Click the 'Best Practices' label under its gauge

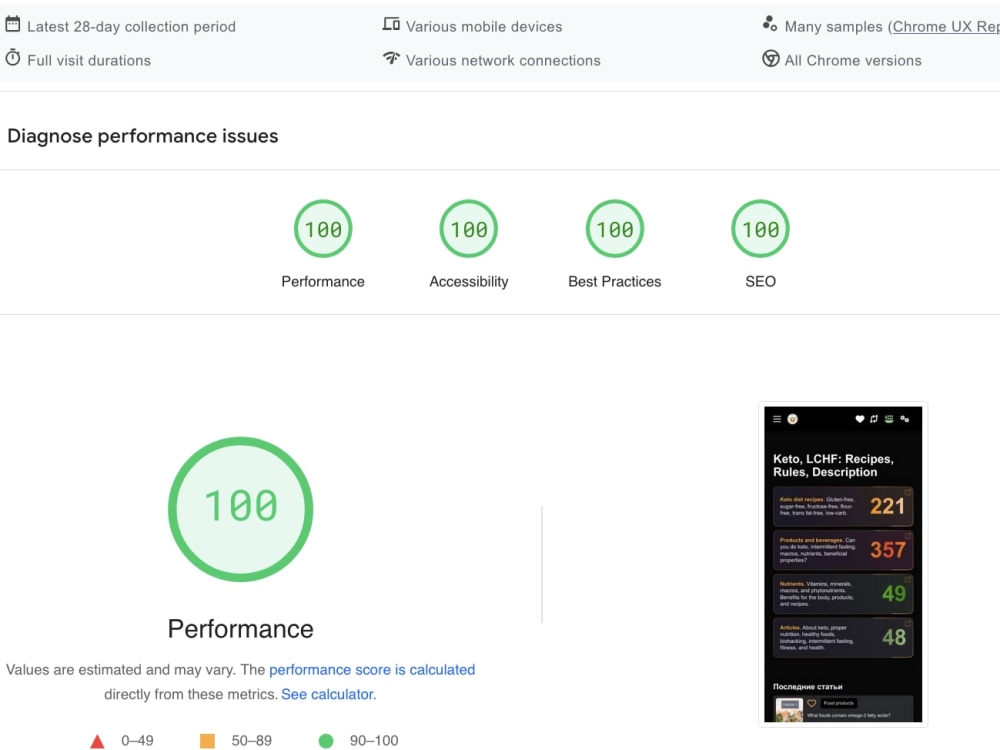click(x=615, y=282)
